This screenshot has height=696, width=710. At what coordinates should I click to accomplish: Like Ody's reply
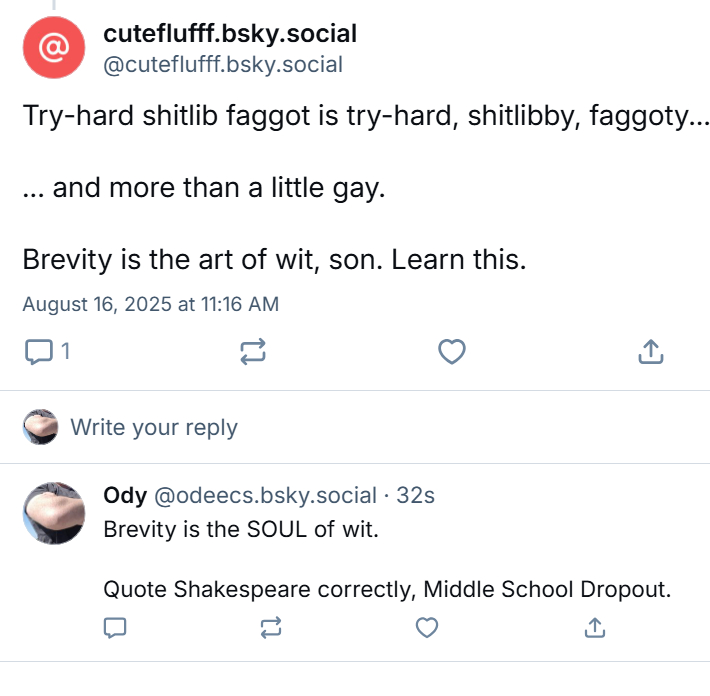(427, 627)
